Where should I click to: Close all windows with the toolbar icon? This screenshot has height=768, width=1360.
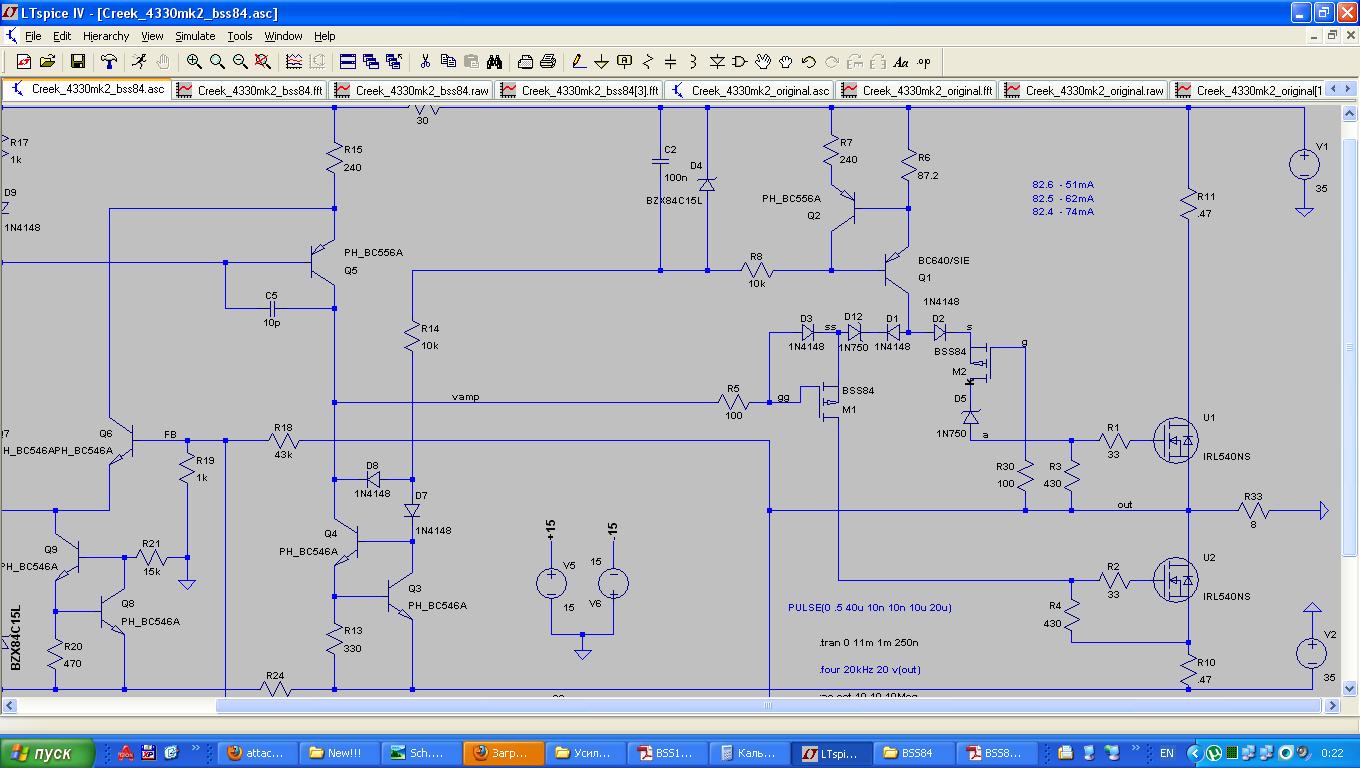coord(394,62)
